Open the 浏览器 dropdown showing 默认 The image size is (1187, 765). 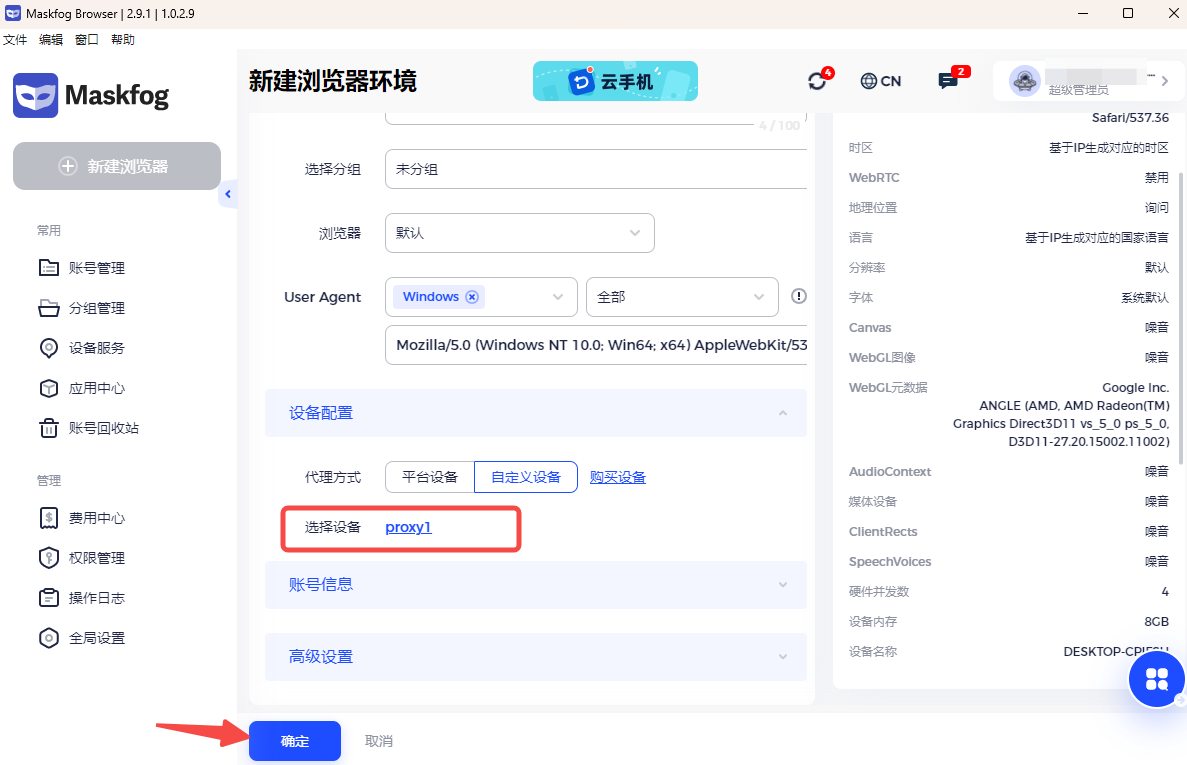(x=520, y=233)
